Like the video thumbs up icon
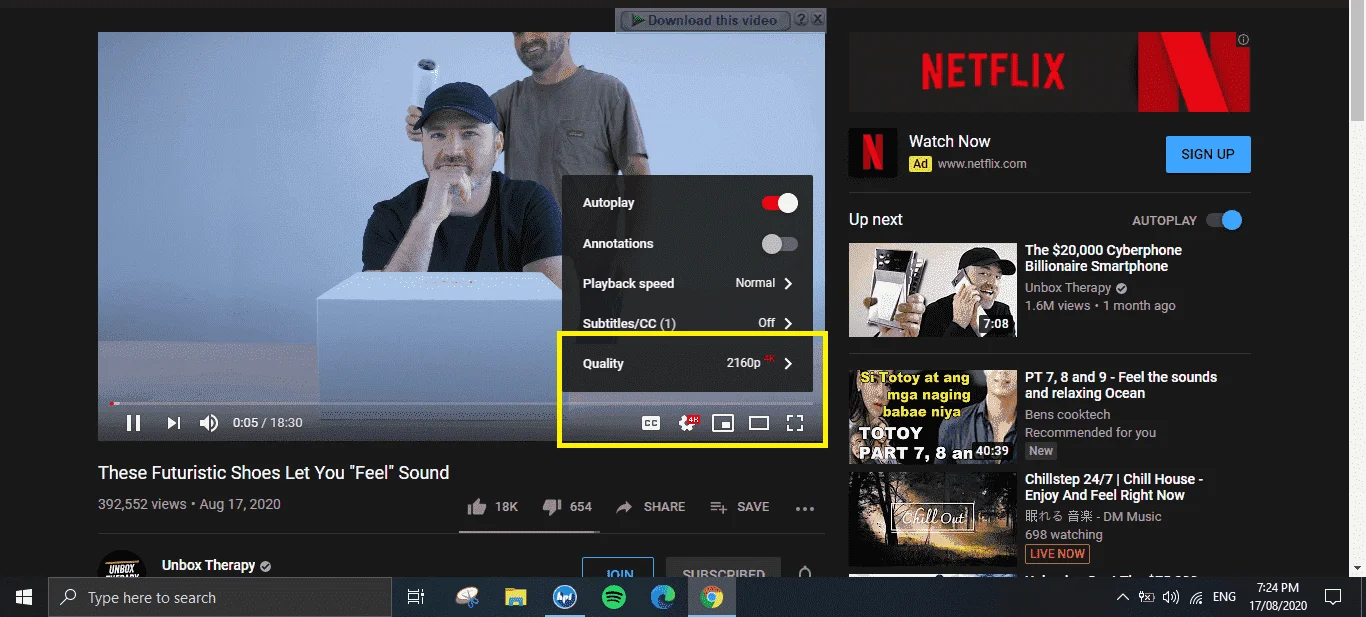 pos(477,507)
